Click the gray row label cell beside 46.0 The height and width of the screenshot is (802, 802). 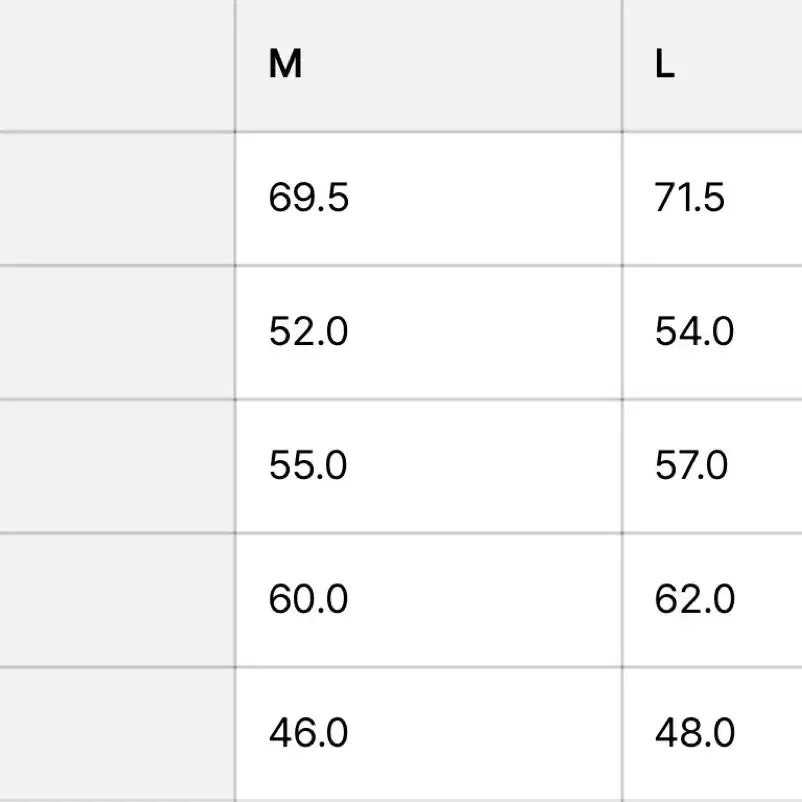point(117,734)
